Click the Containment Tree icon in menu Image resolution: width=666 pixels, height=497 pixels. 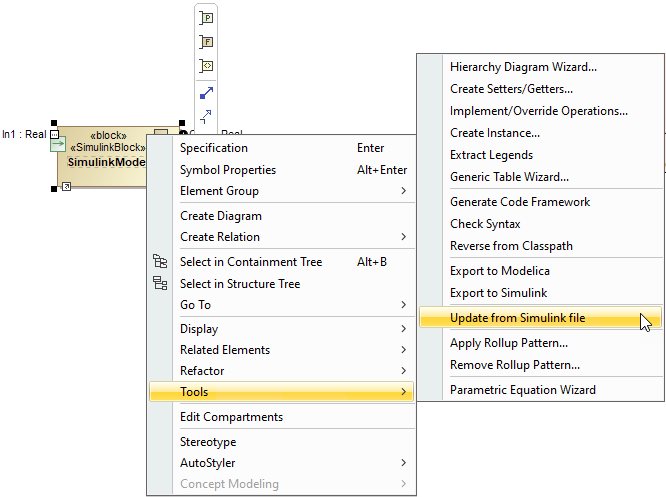160,262
